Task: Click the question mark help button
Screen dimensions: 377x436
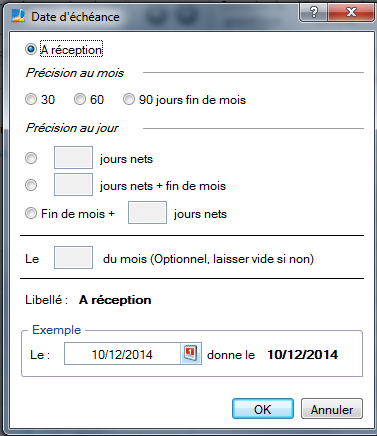Action: click(x=313, y=13)
